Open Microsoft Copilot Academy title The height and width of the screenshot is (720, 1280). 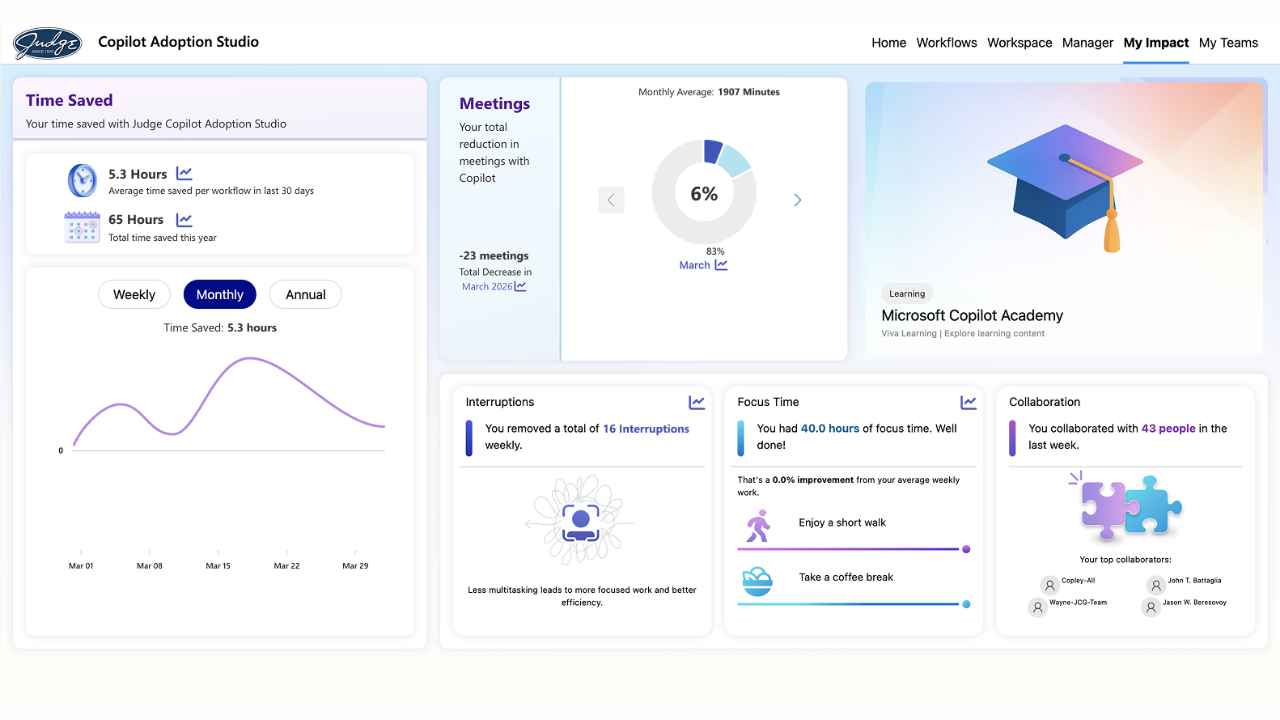coord(972,315)
